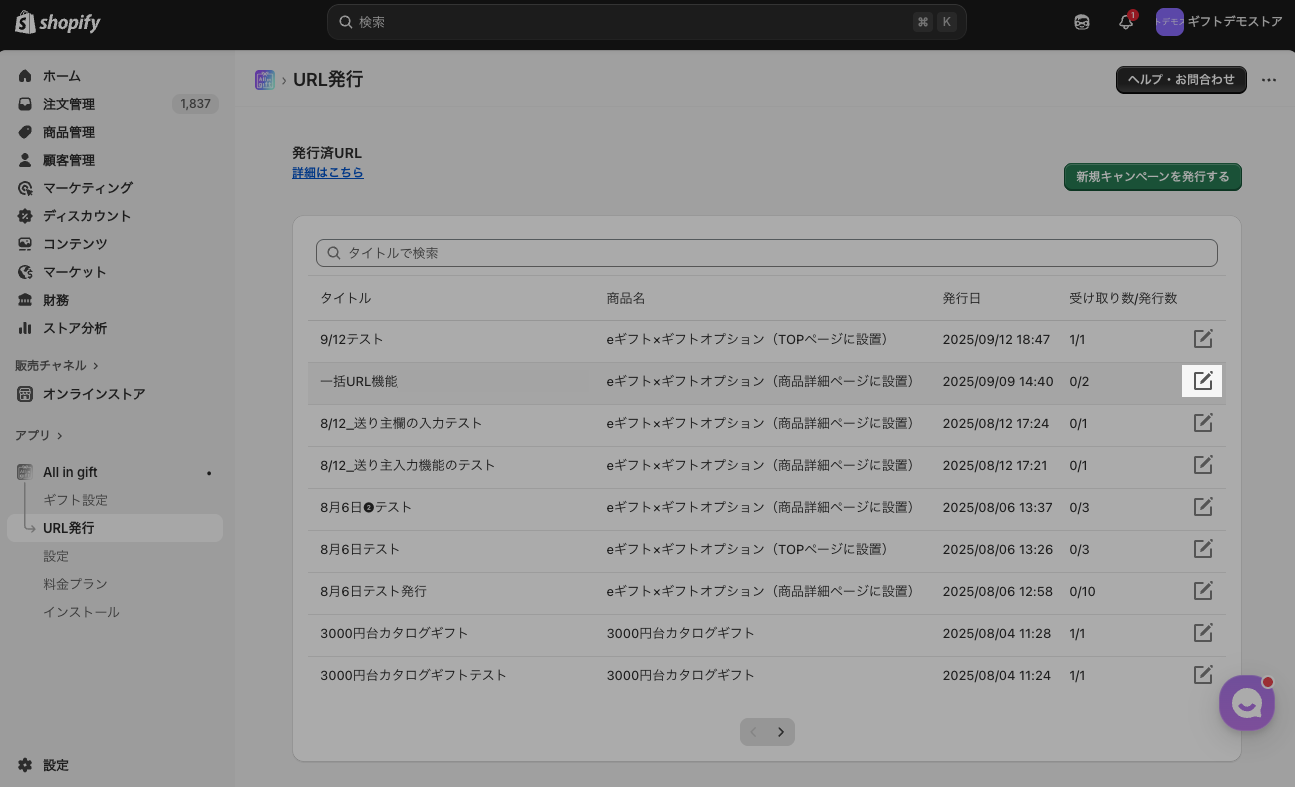Select ギフト設定 under All in gift

[x=75, y=500]
